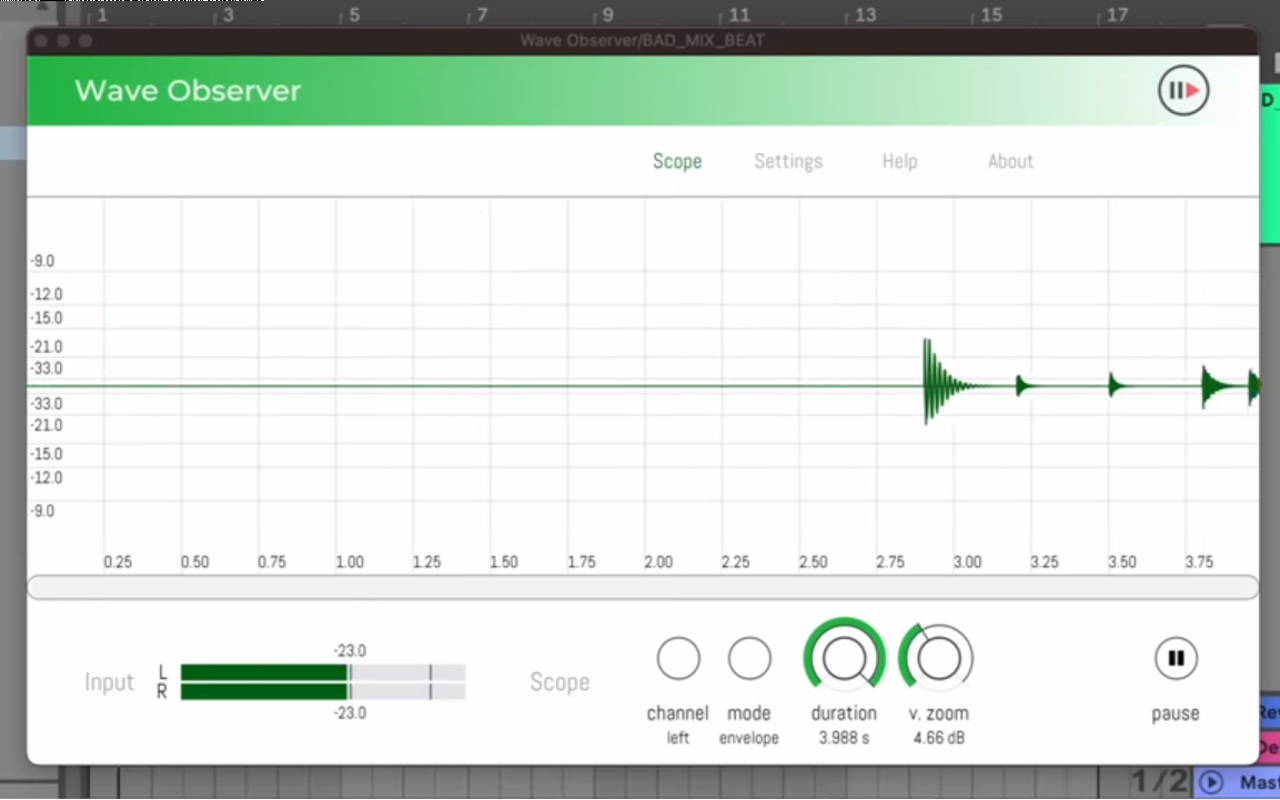Screen dimensions: 1280x800
Task: Click the R input level meter
Action: (323, 691)
